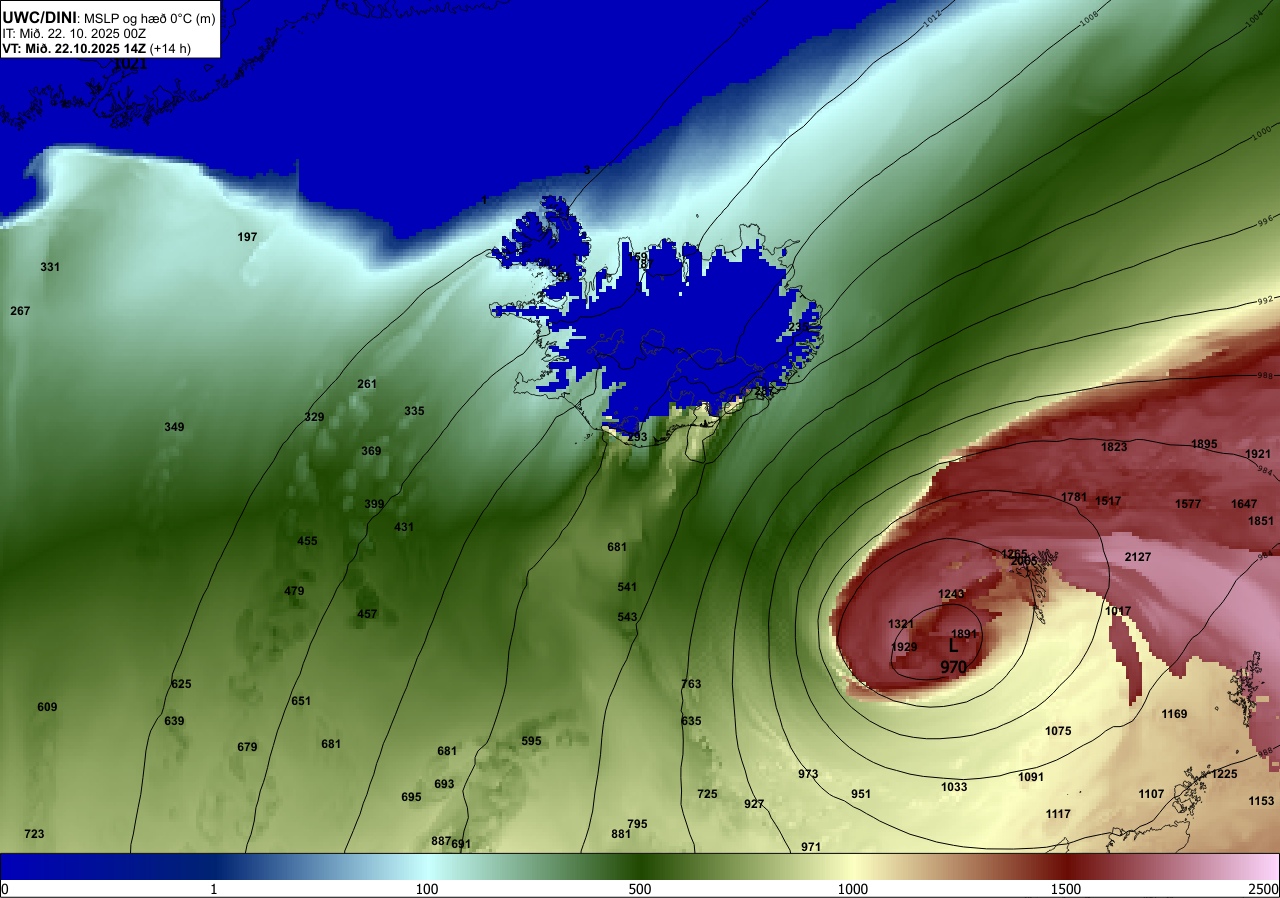Click the height value '951'
Image resolution: width=1280 pixels, height=898 pixels.
[x=861, y=794]
